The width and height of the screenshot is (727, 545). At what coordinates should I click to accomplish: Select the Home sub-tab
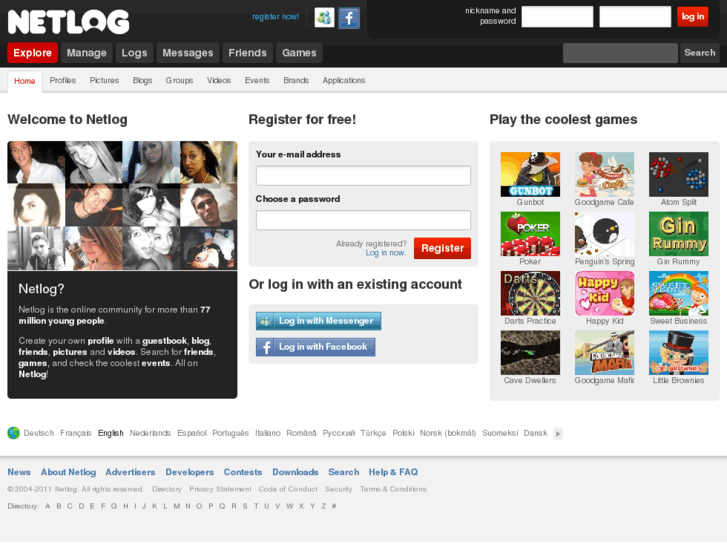tap(25, 81)
